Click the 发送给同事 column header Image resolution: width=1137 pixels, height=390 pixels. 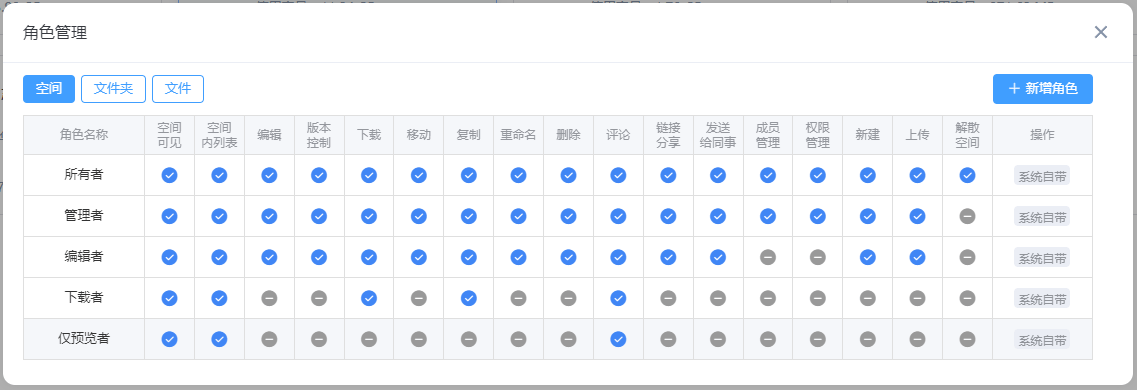point(718,135)
